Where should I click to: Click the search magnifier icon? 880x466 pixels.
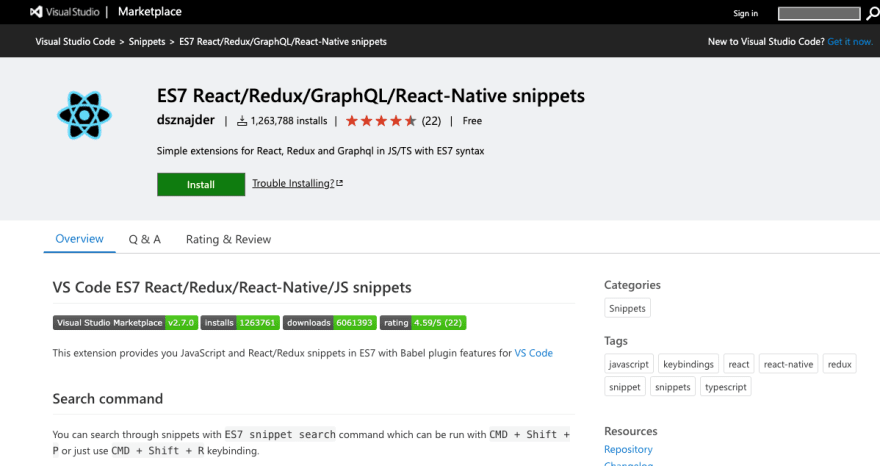(x=873, y=13)
